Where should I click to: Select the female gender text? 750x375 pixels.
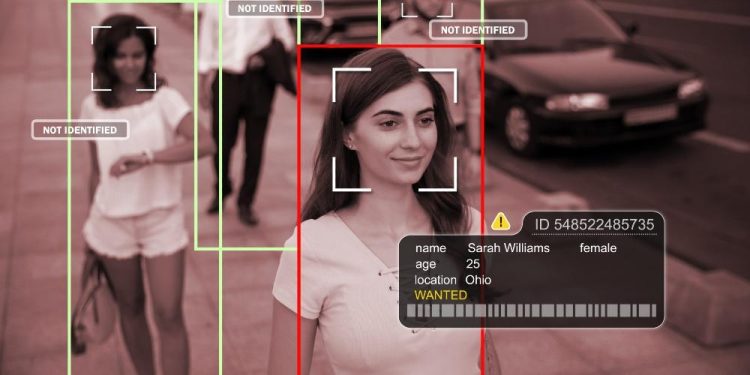[598, 248]
